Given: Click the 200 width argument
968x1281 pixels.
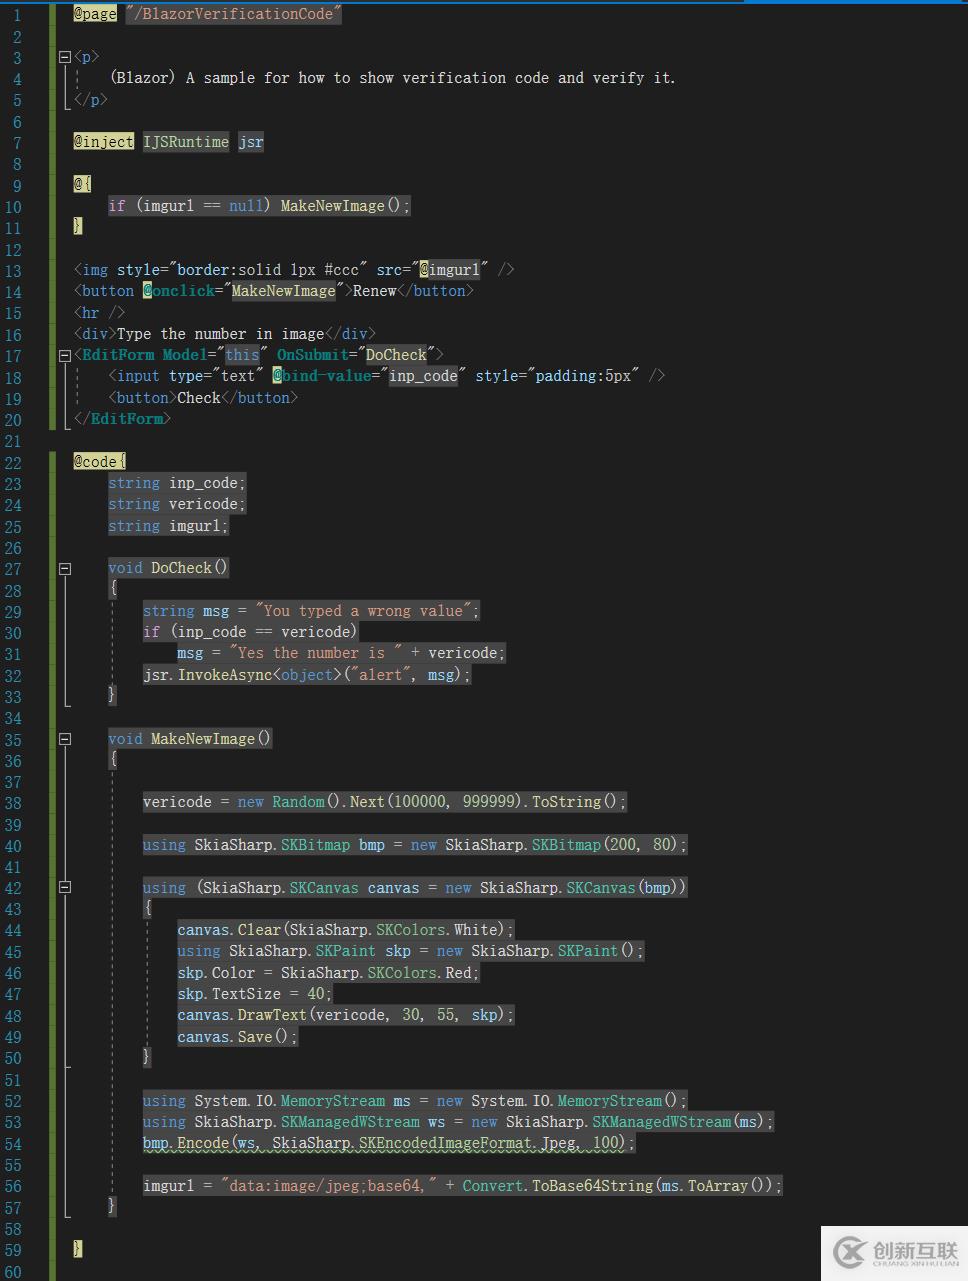Looking at the screenshot, I should point(622,845).
